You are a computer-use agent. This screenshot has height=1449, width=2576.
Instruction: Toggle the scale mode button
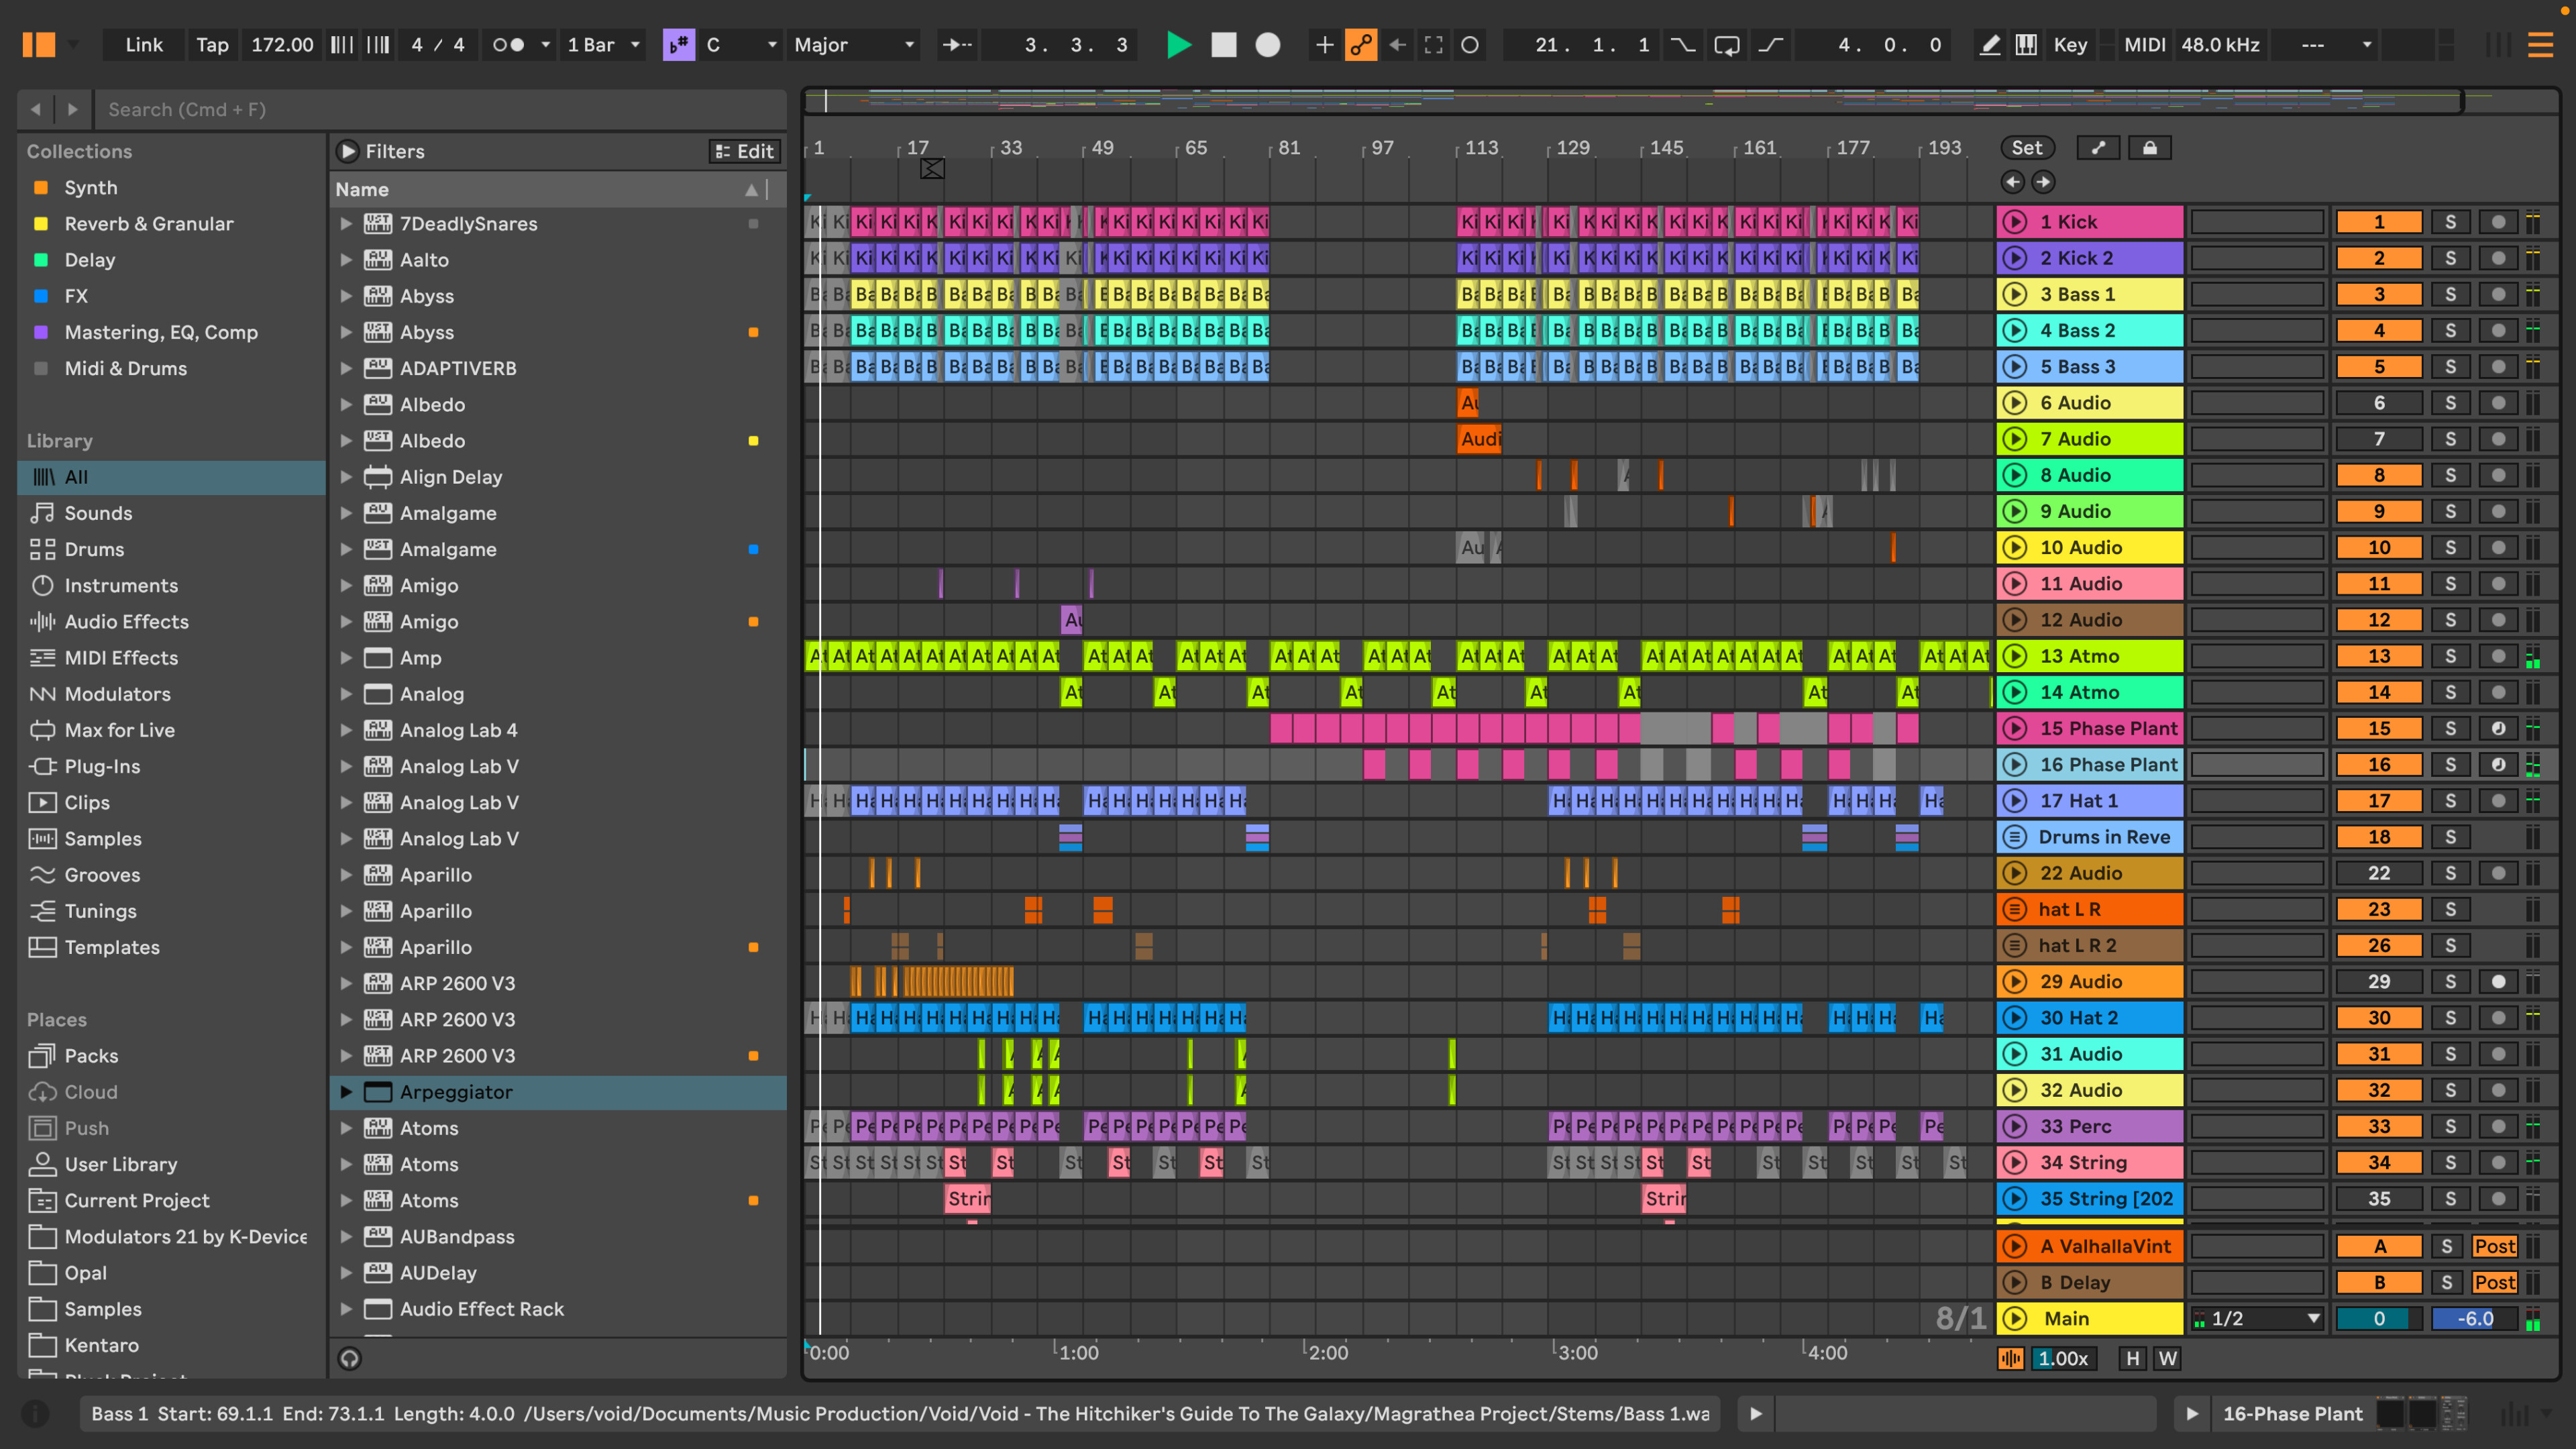click(679, 45)
